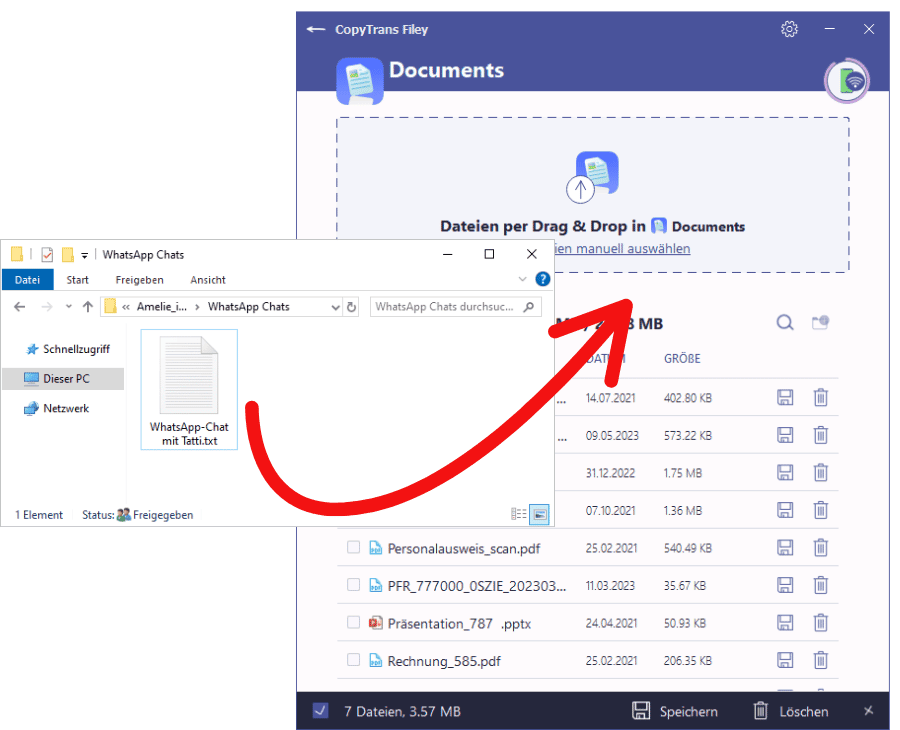Viewport: 900px width, 730px height.
Task: Open the Start ribbon tab
Action: pos(77,279)
